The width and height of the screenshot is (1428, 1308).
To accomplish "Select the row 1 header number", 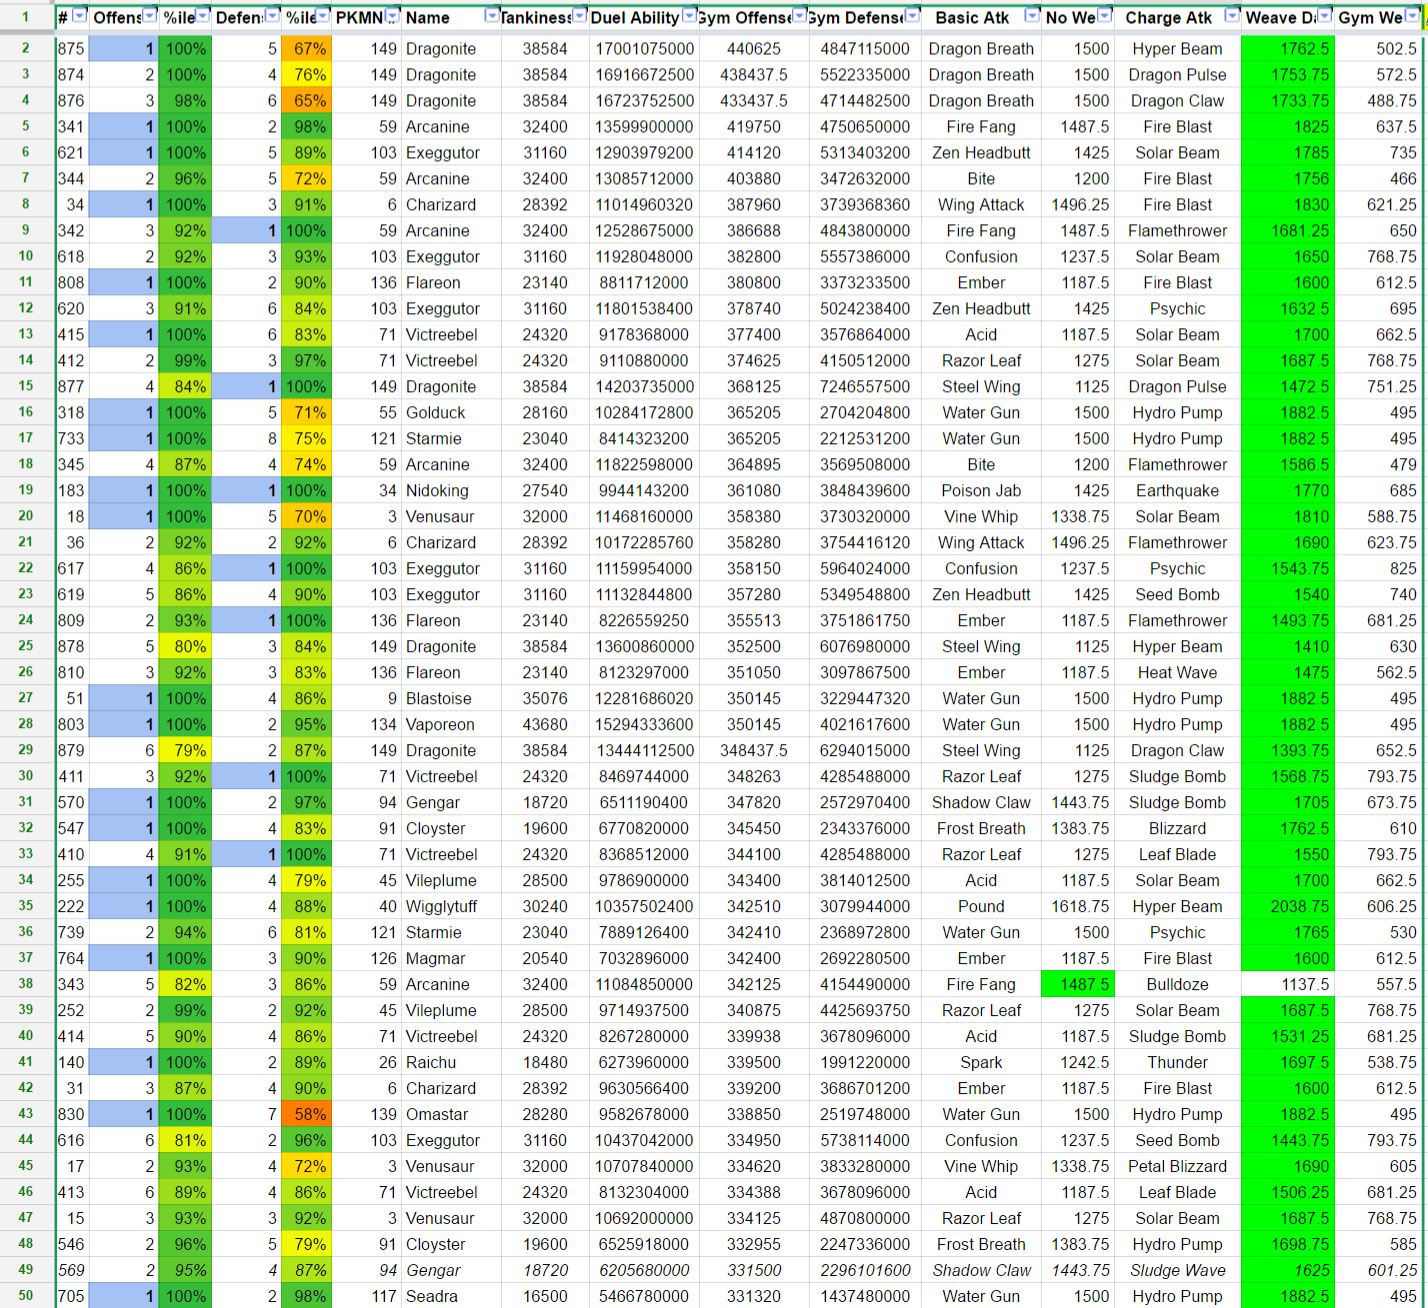I will pyautogui.click(x=26, y=17).
